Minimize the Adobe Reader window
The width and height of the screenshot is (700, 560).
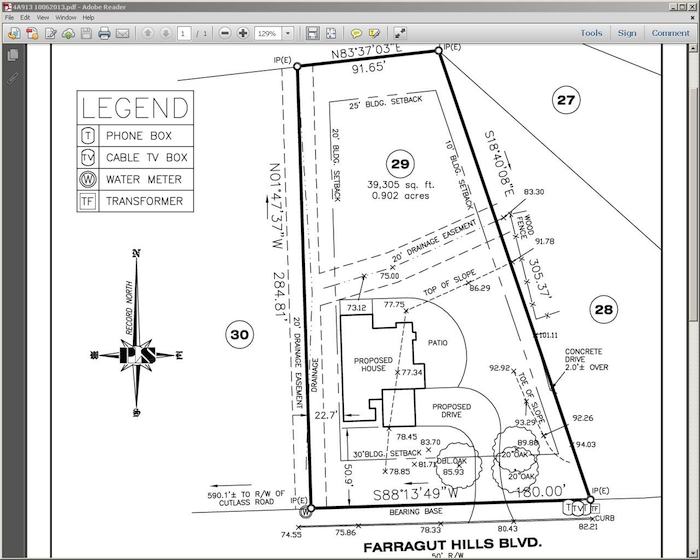[673, 7]
